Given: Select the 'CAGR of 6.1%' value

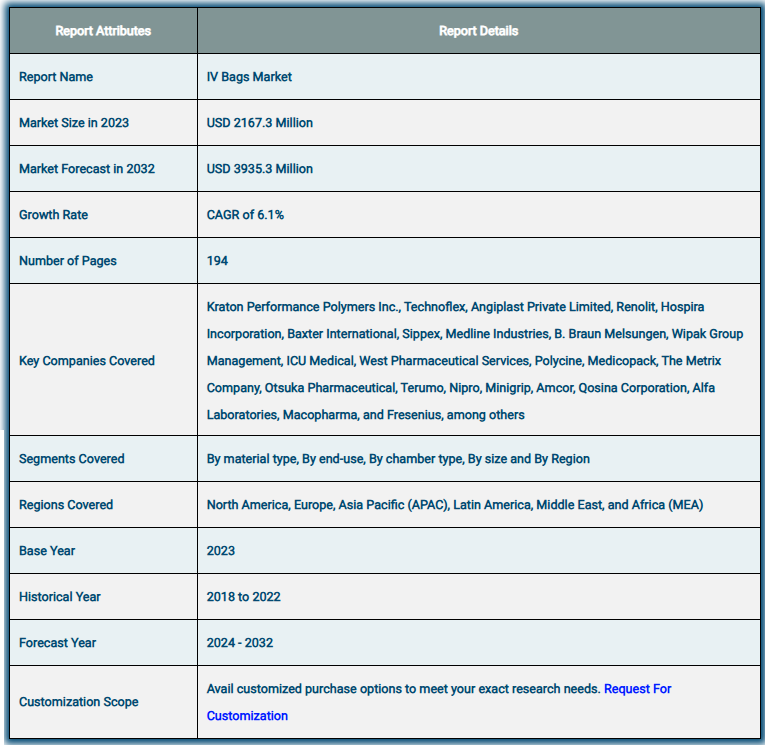Looking at the screenshot, I should pyautogui.click(x=245, y=215).
